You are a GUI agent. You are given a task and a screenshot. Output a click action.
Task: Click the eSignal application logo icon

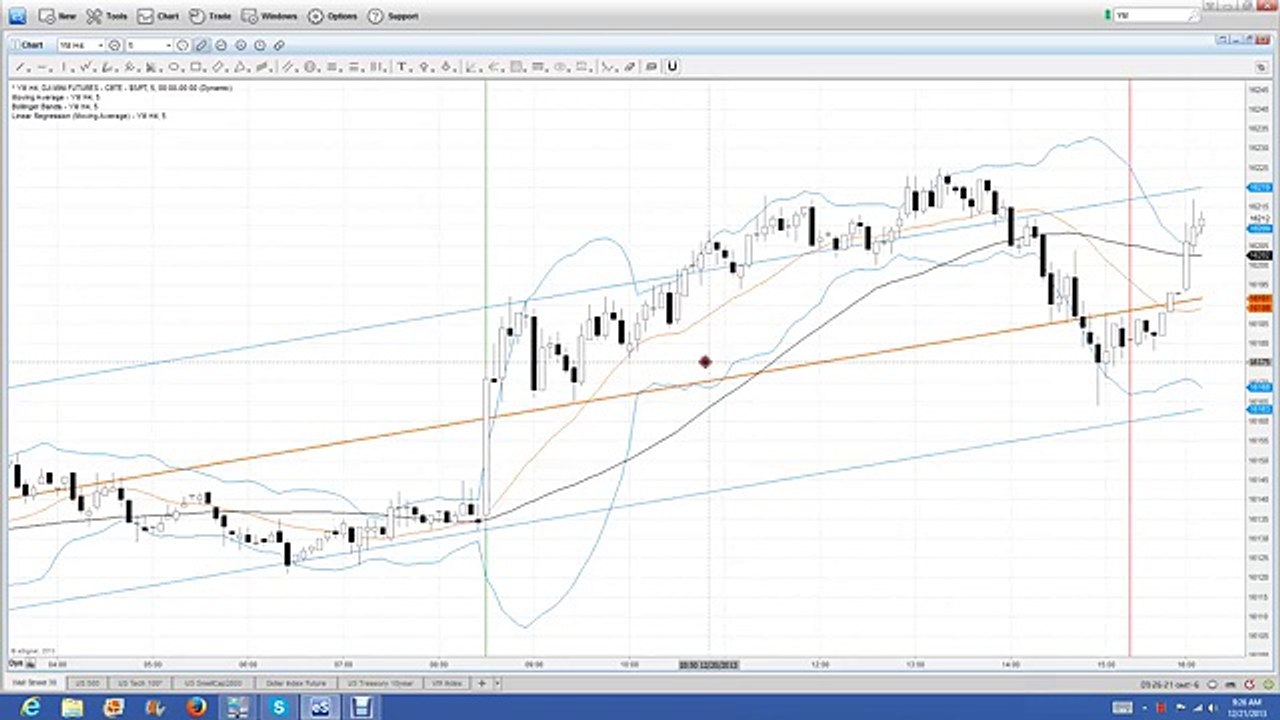tap(18, 16)
